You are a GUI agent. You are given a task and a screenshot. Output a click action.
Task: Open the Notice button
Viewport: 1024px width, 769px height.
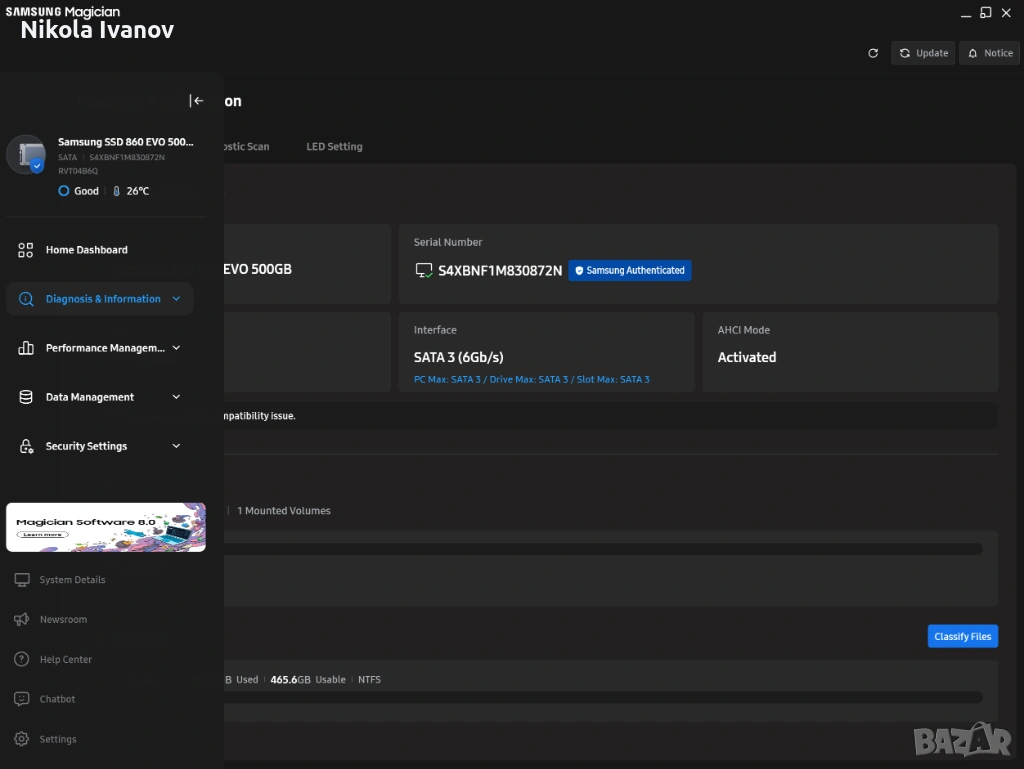click(989, 53)
